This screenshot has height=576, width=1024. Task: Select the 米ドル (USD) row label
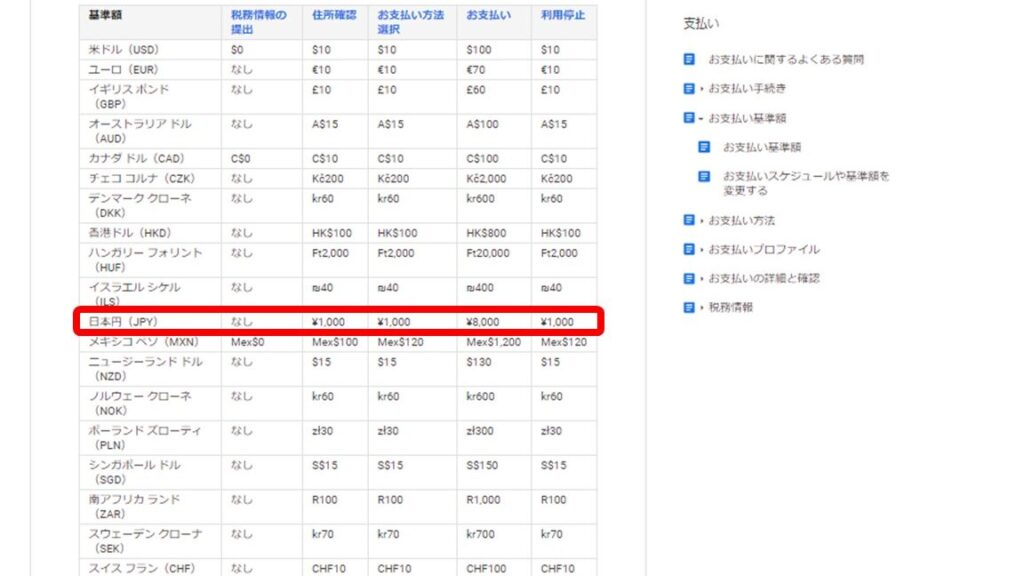(123, 50)
